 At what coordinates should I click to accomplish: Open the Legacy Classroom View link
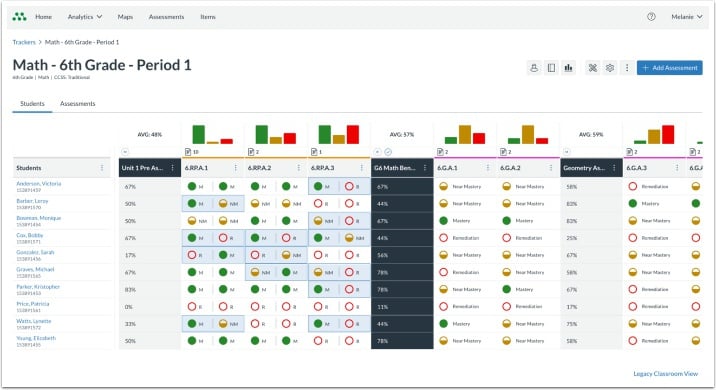click(665, 374)
